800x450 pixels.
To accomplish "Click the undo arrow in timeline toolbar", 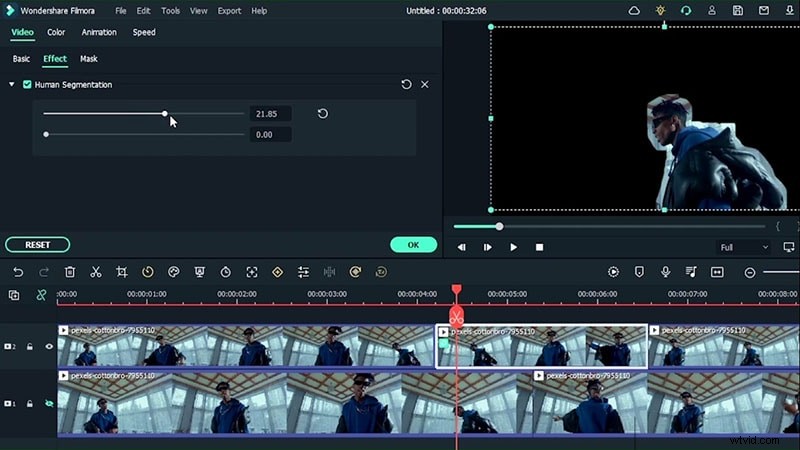I will pos(18,272).
